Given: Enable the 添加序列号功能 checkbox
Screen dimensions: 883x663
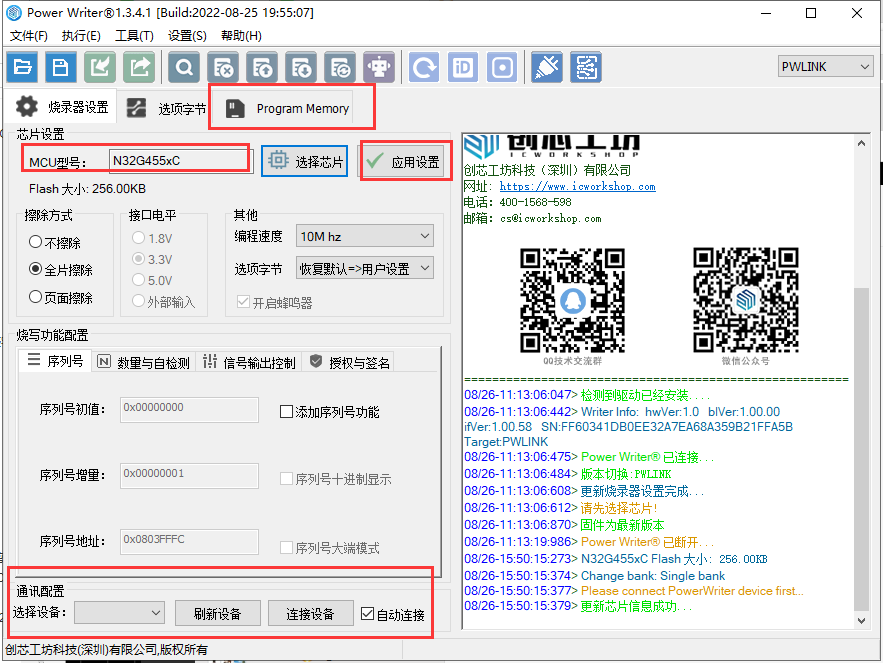Looking at the screenshot, I should pos(287,412).
